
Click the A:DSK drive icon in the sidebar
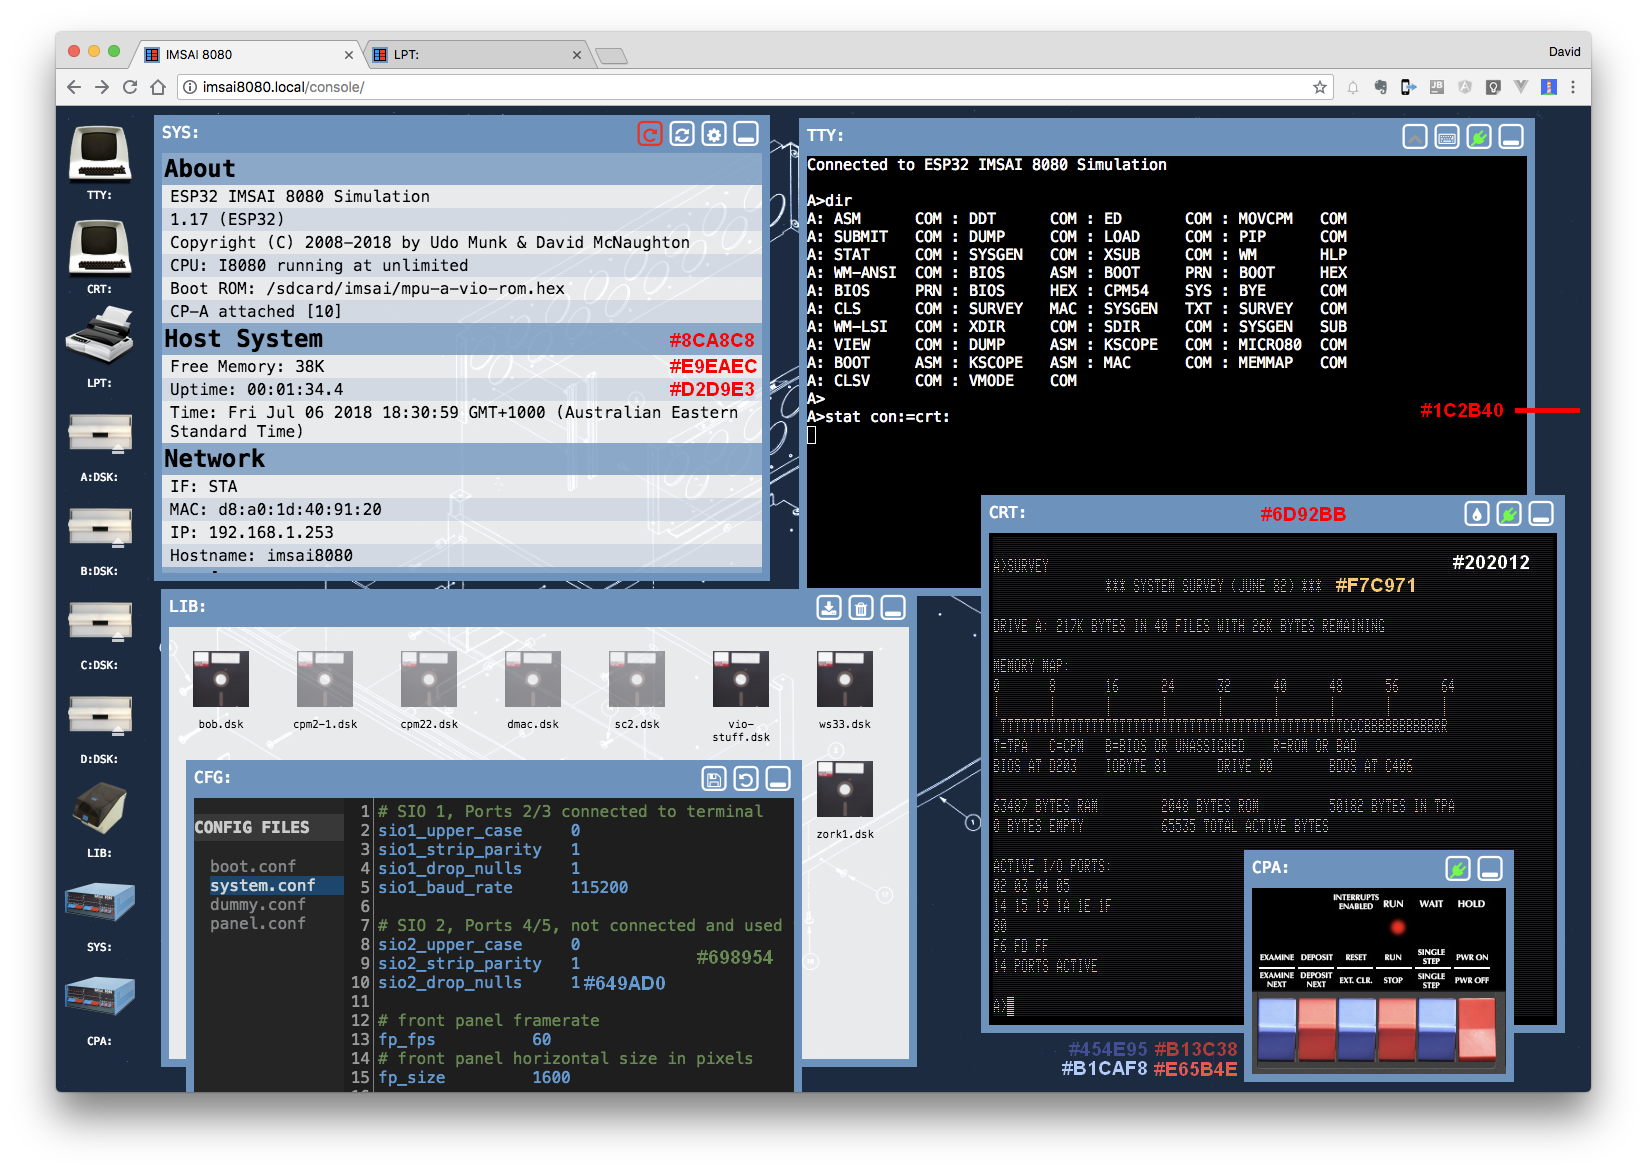pyautogui.click(x=99, y=433)
